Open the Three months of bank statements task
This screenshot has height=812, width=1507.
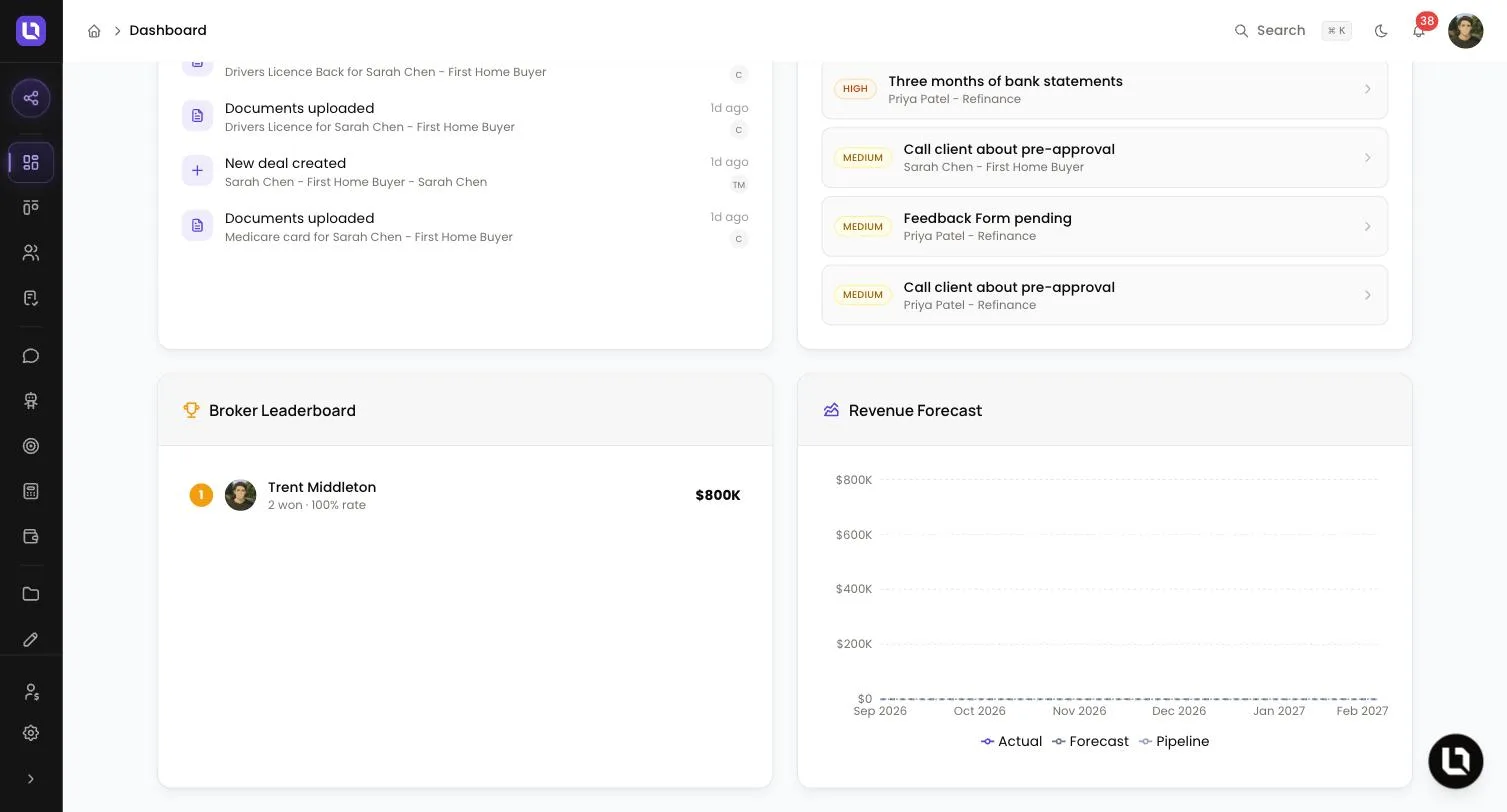click(1105, 89)
